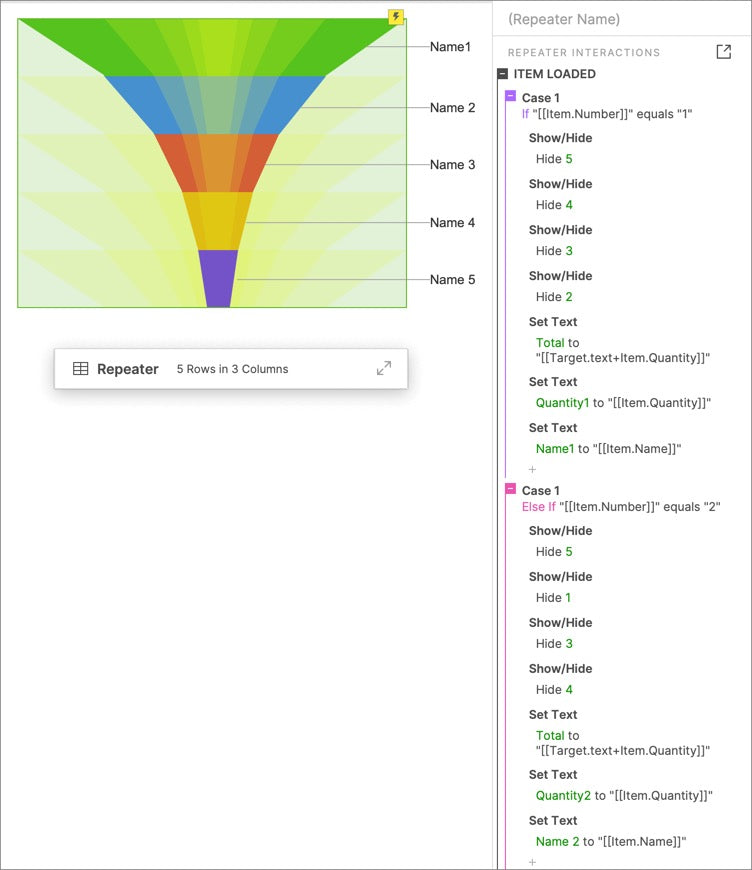The width and height of the screenshot is (752, 870).
Task: Select the Hide 1 action in second case
Action: [553, 598]
